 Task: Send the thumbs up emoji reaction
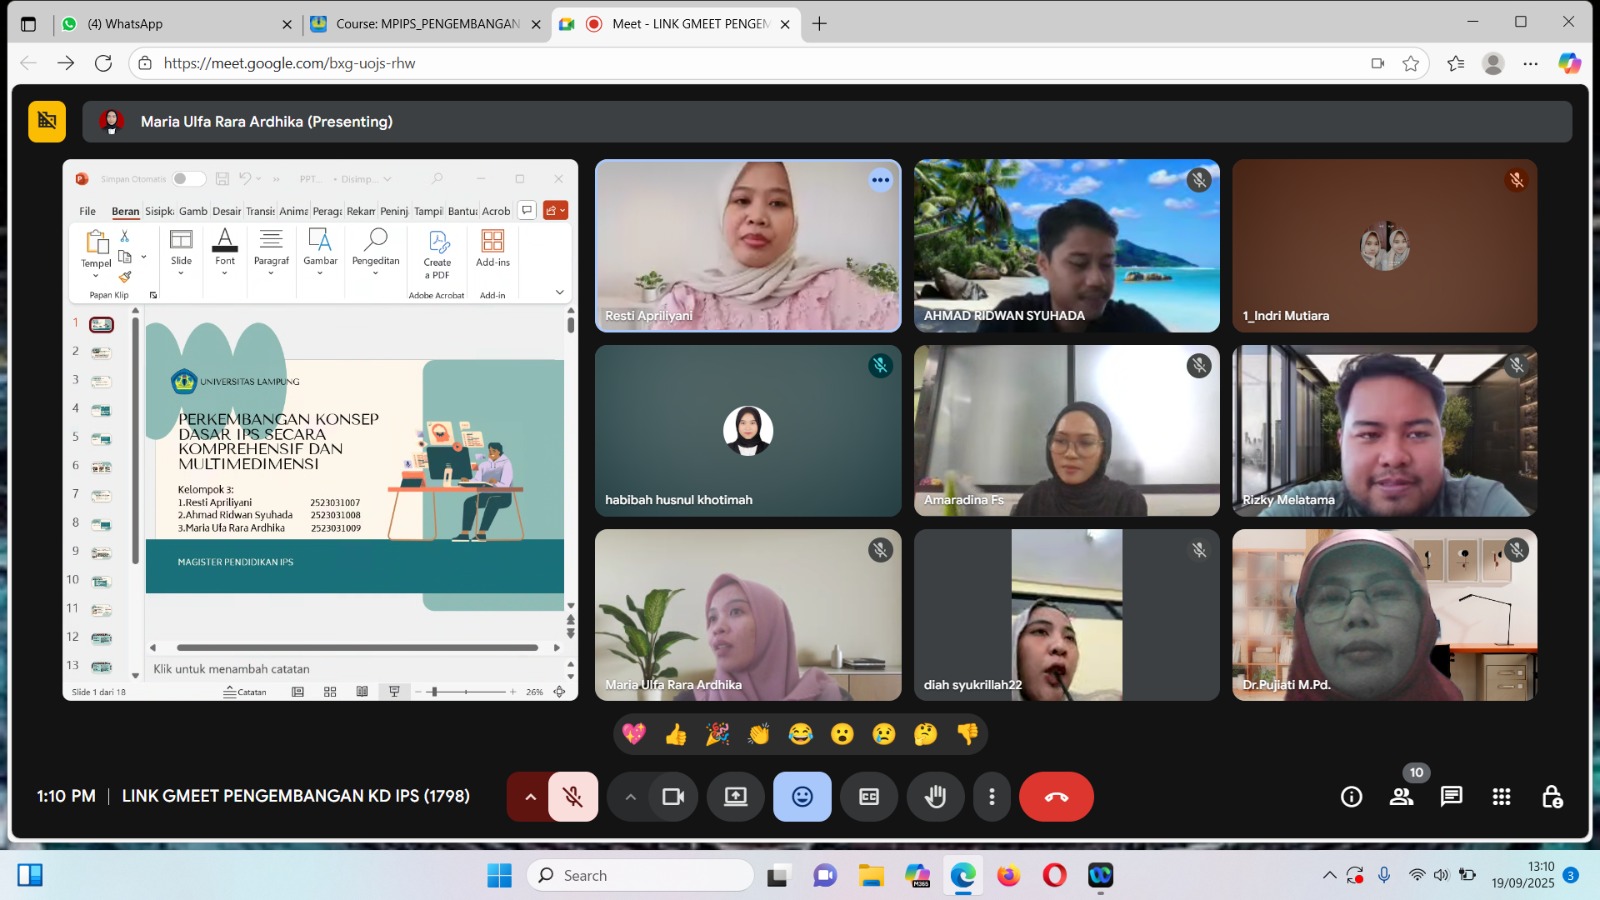(x=676, y=735)
